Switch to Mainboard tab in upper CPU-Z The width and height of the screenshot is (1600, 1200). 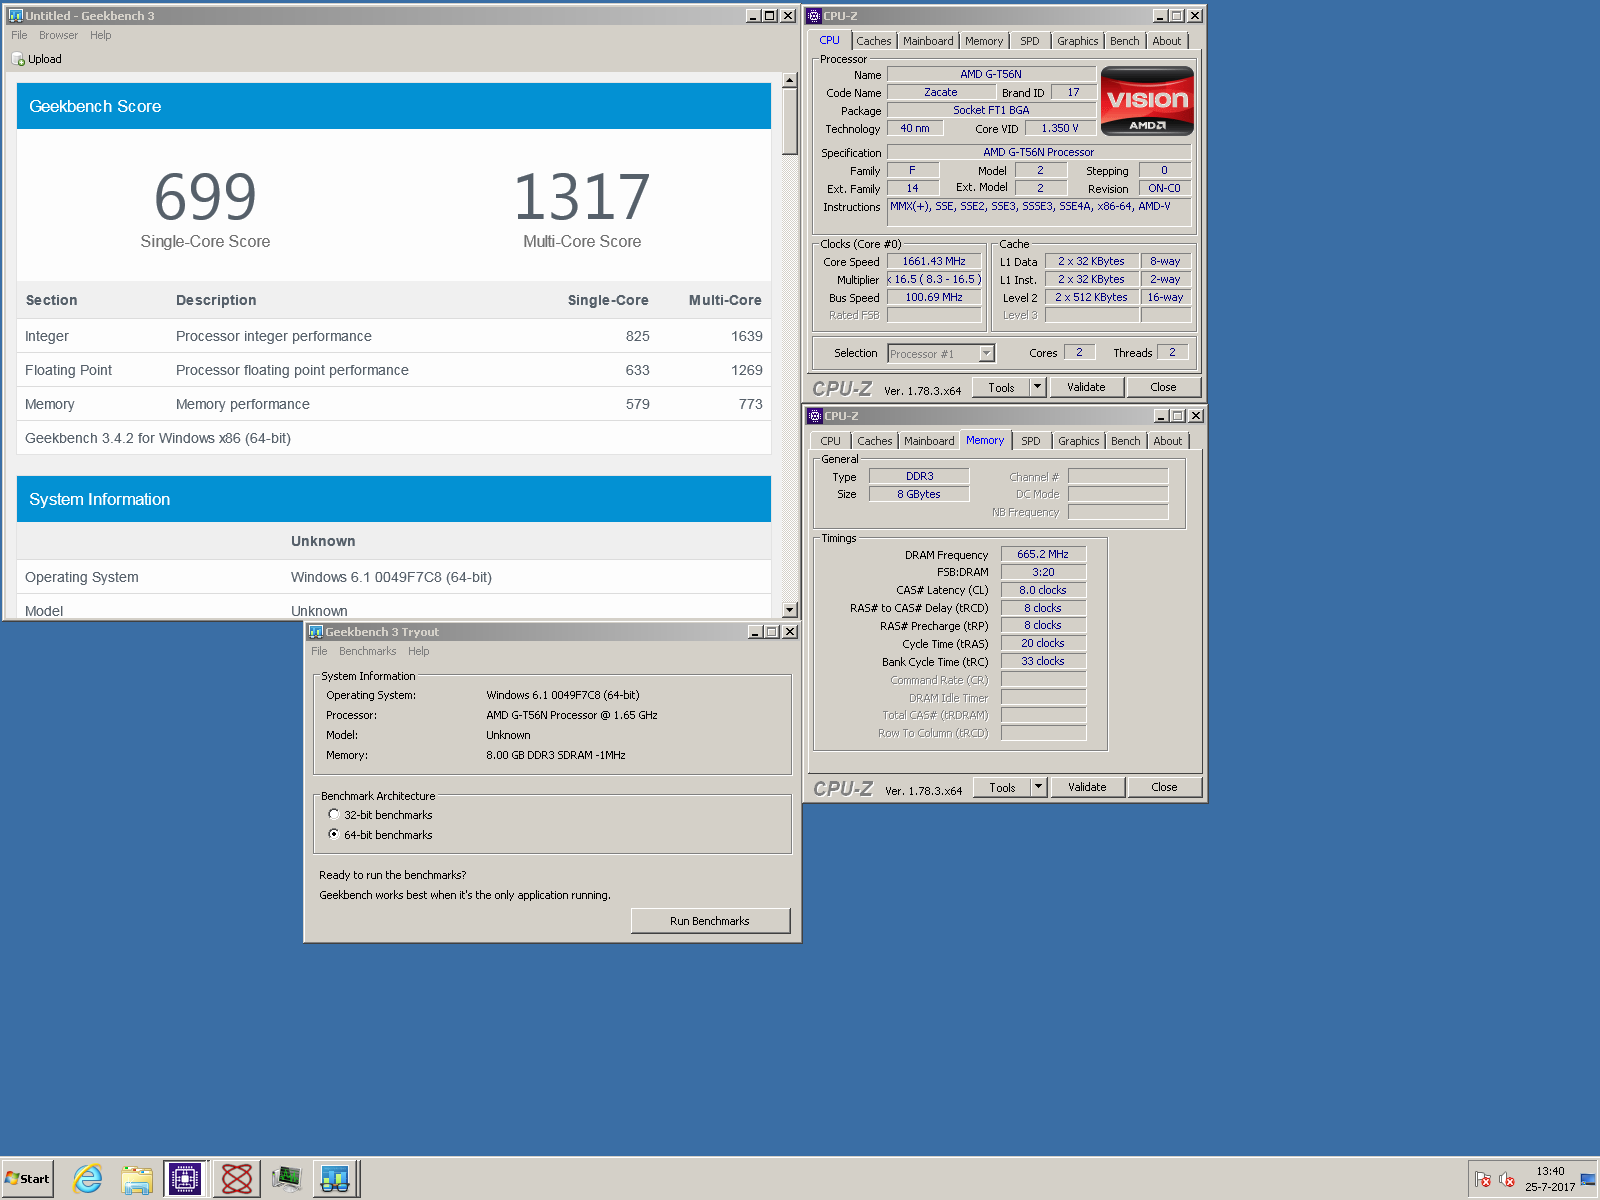click(928, 41)
